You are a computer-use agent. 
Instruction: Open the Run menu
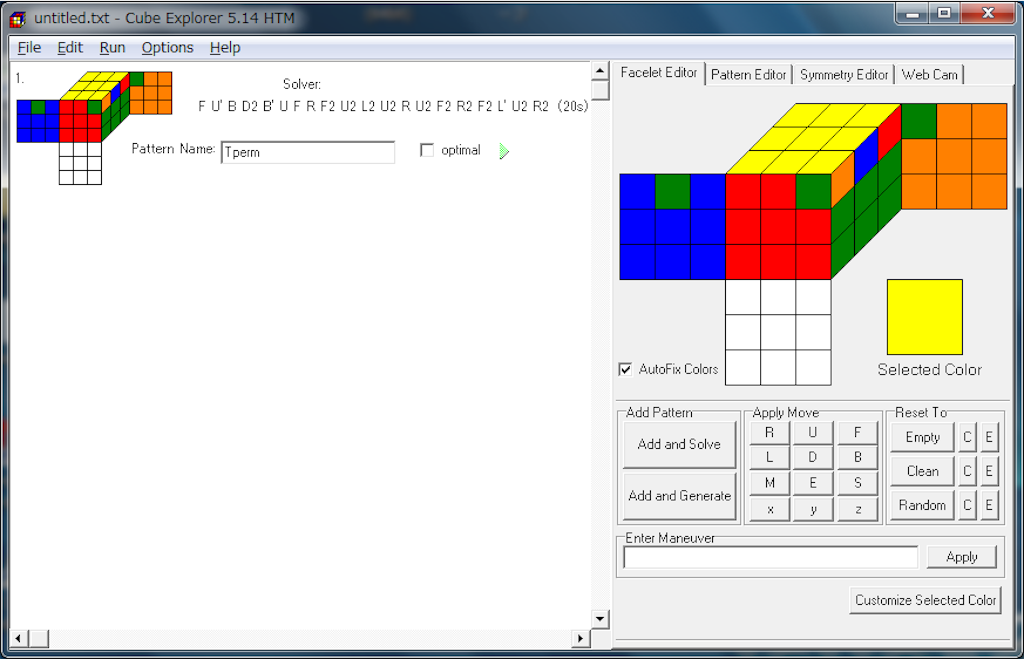tap(112, 48)
